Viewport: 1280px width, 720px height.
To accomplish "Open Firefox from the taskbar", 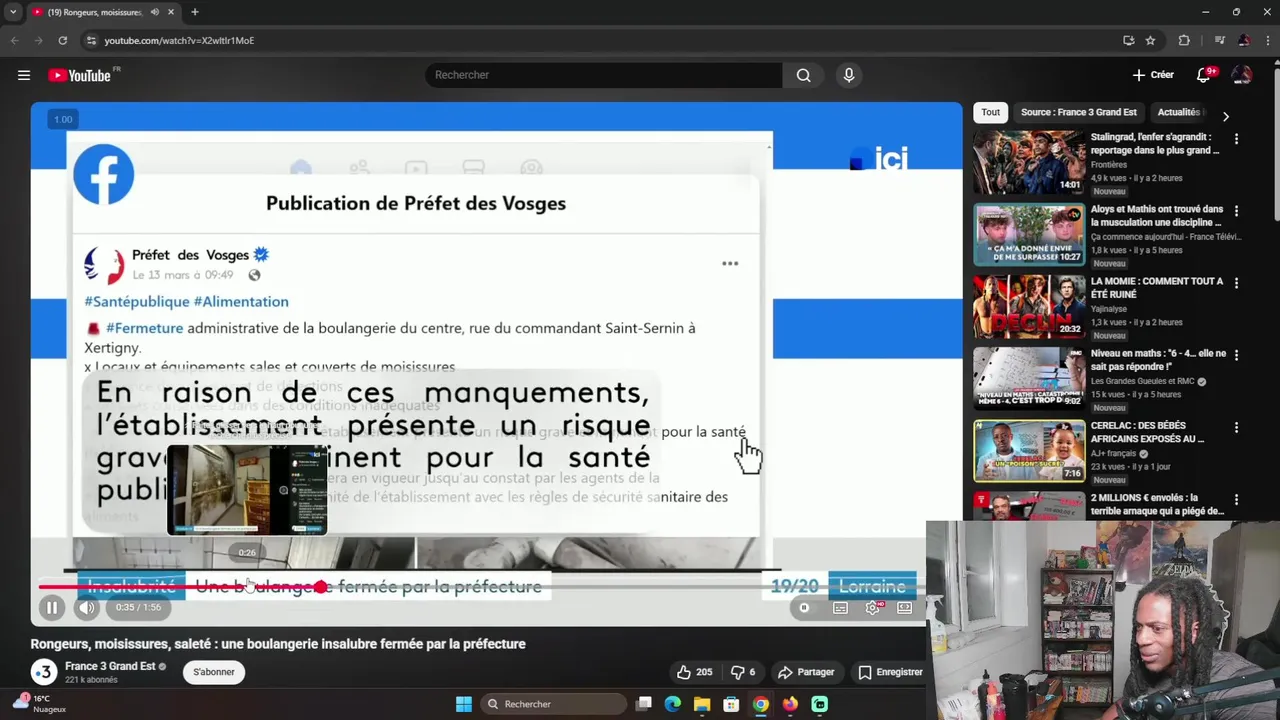I will (x=790, y=704).
